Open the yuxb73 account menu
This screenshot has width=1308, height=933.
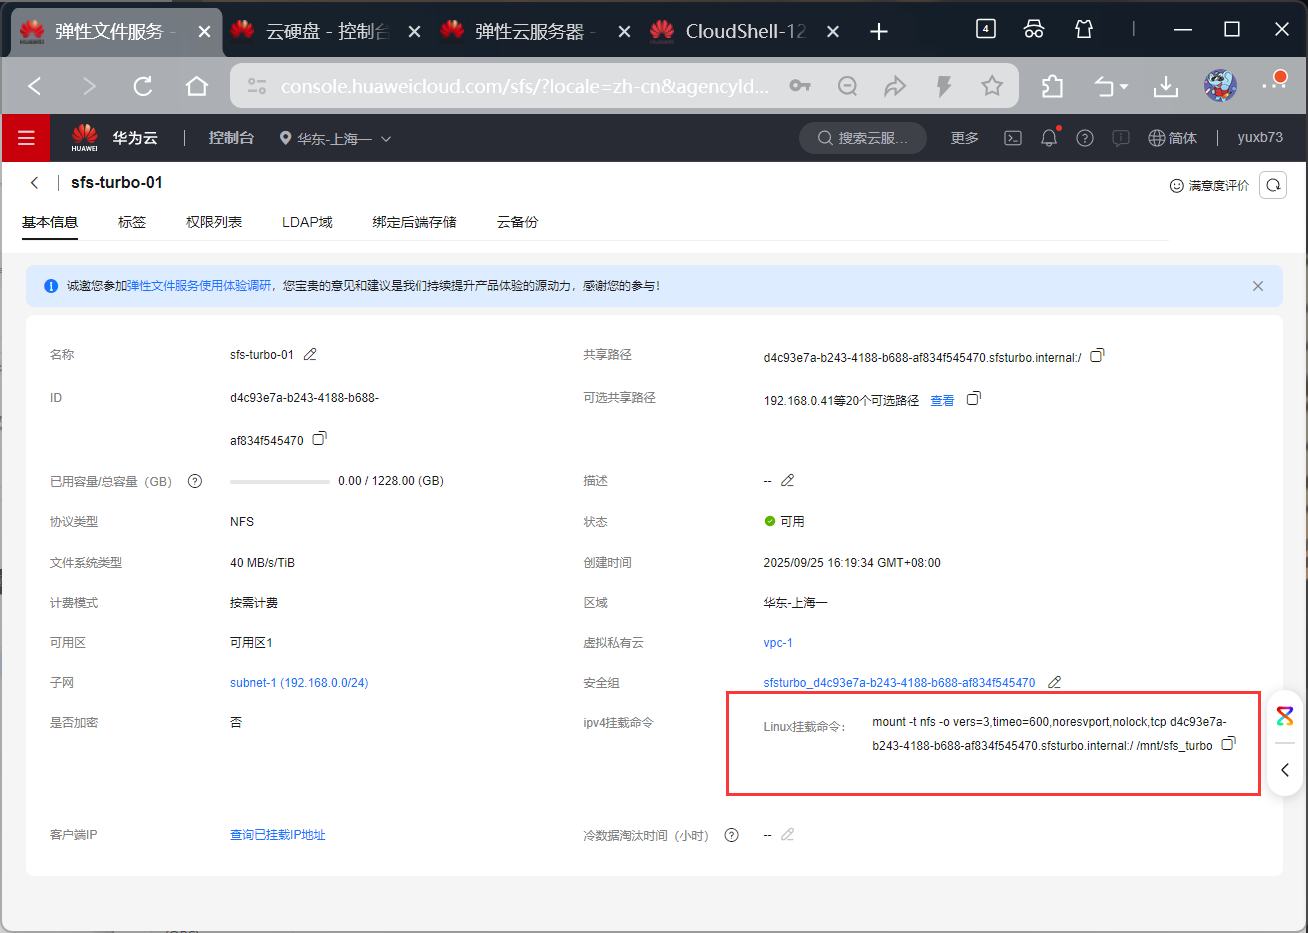(1260, 138)
